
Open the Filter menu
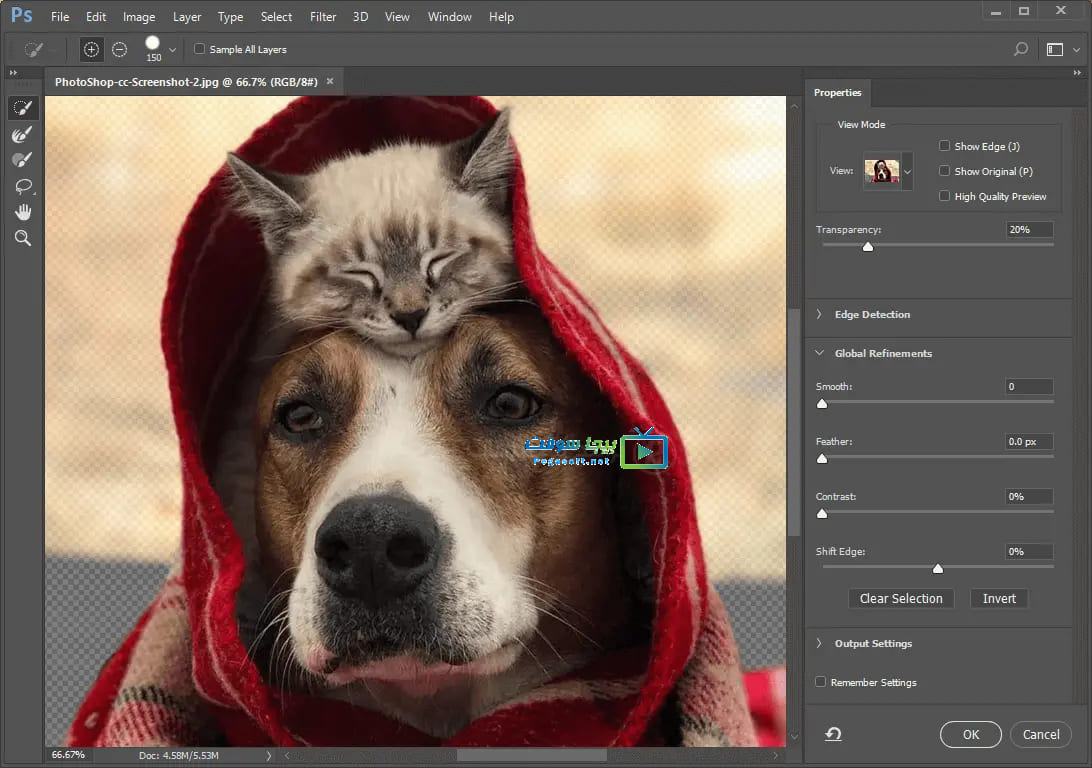[322, 17]
